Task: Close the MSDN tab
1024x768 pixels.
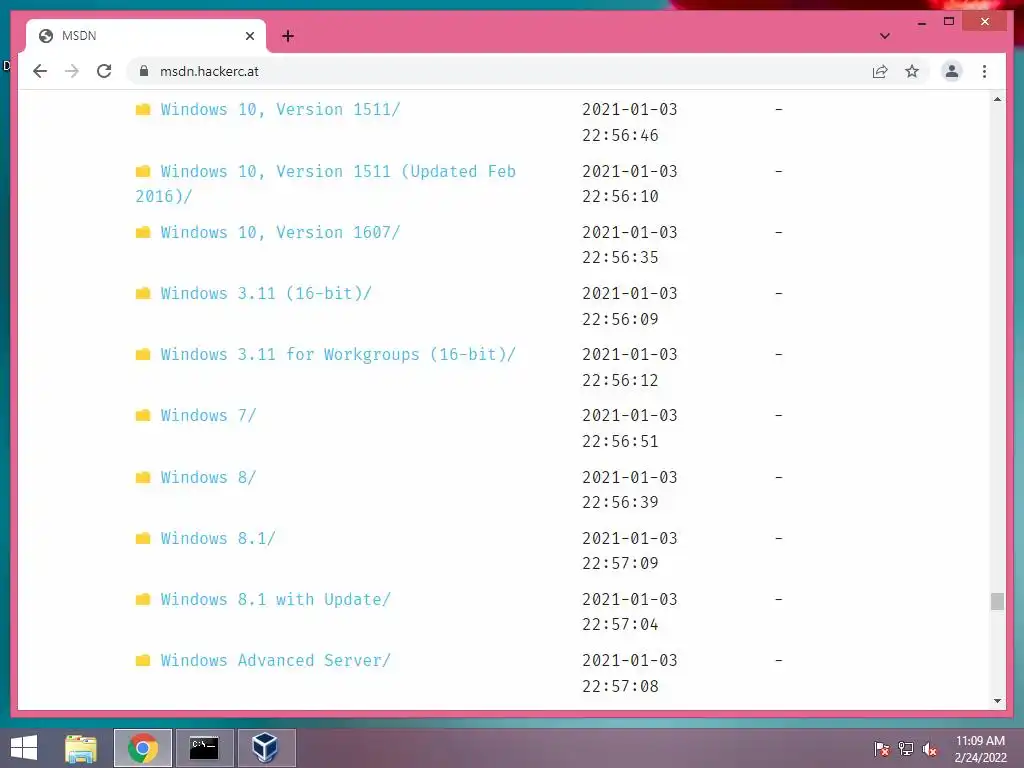Action: (249, 36)
